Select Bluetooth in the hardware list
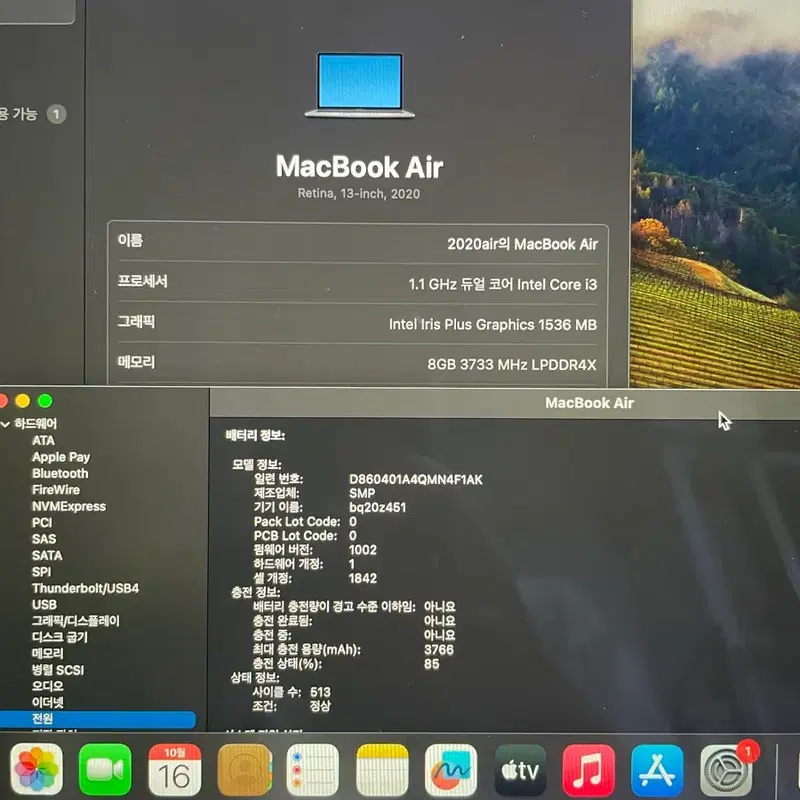Image resolution: width=800 pixels, height=800 pixels. 60,473
